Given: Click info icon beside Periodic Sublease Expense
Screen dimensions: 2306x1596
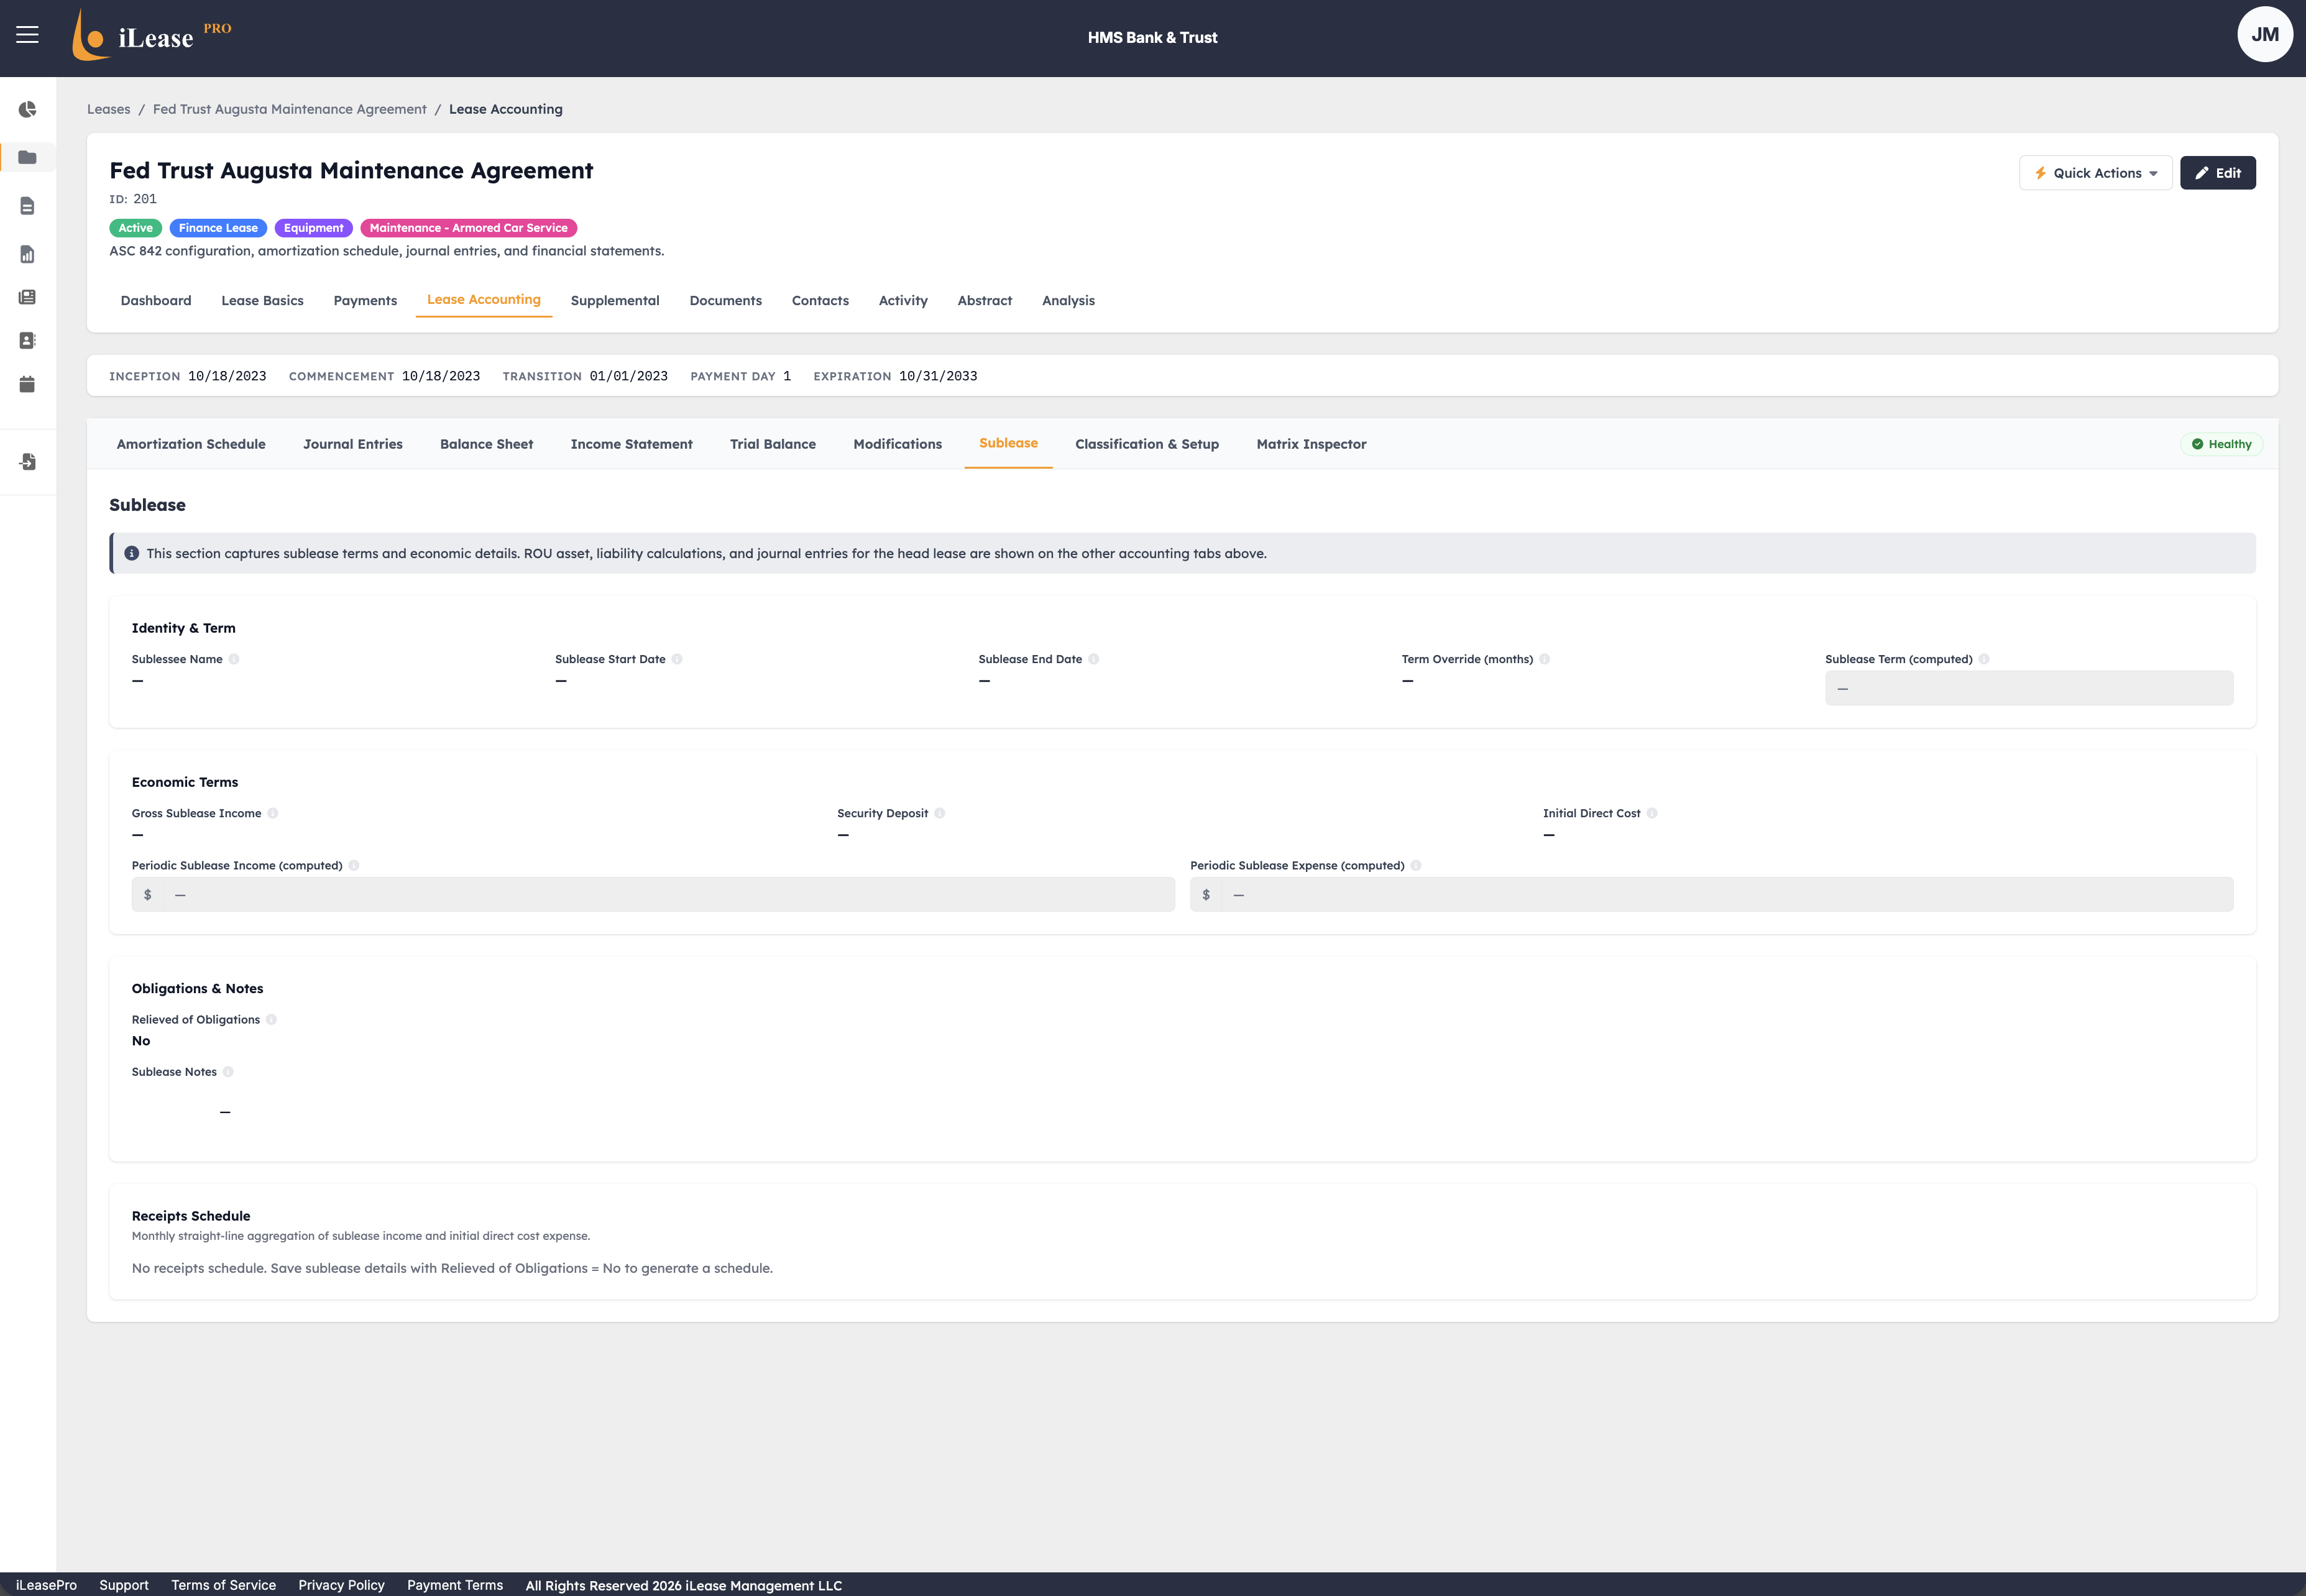Looking at the screenshot, I should (x=1416, y=865).
